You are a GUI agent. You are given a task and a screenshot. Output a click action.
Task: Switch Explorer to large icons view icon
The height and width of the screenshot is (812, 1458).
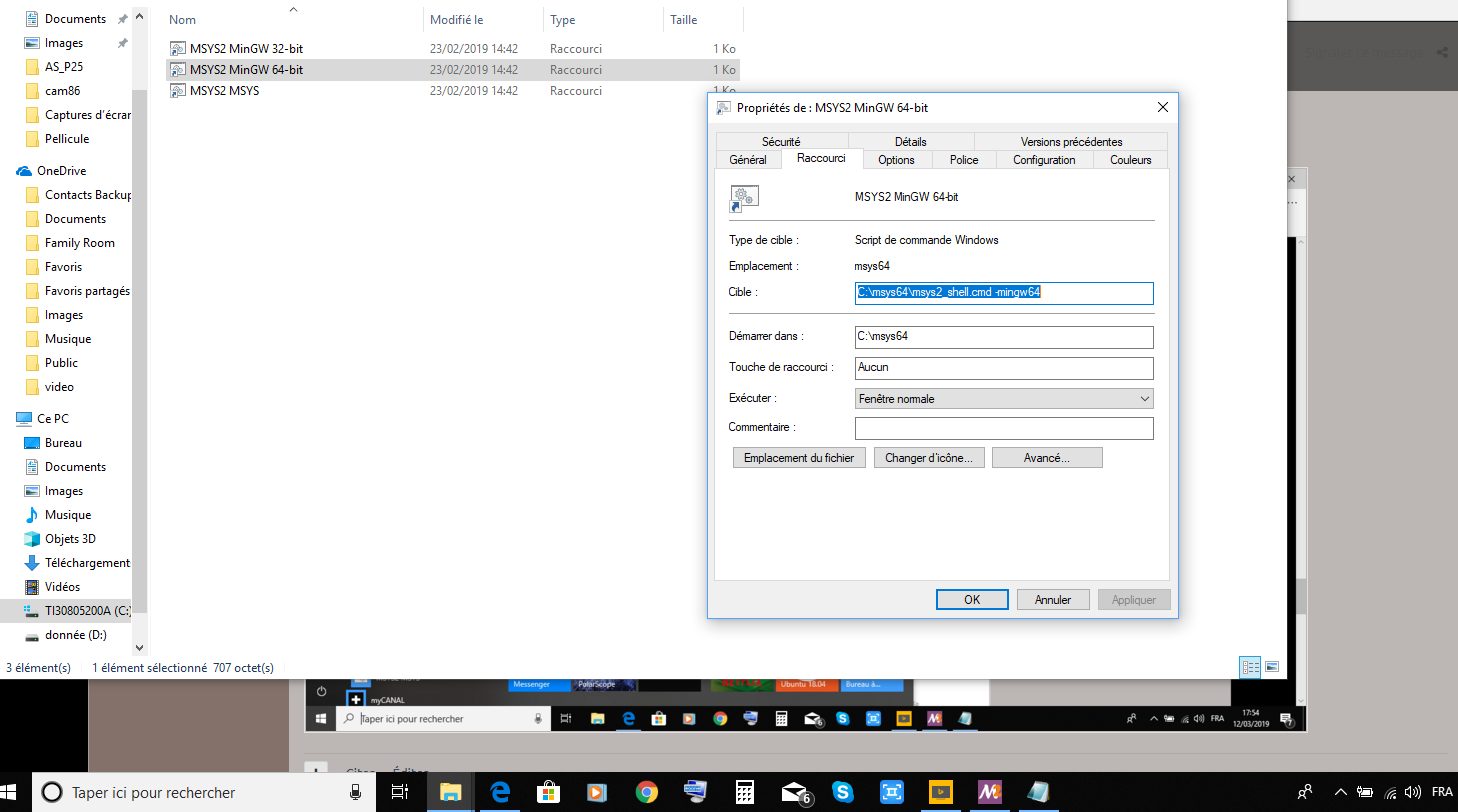tap(1272, 666)
